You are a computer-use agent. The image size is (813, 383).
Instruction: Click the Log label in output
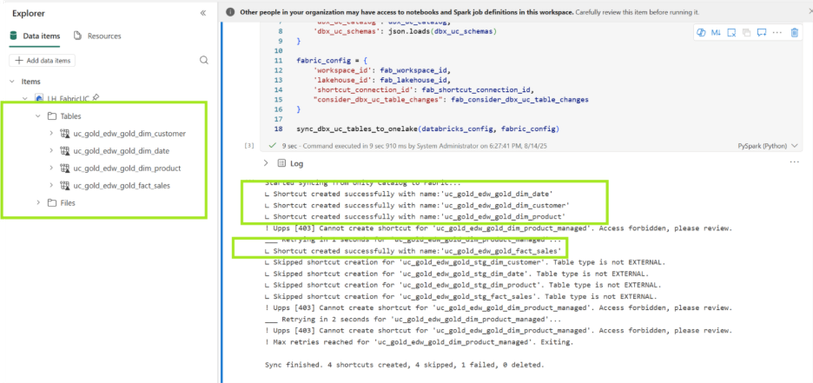pos(297,163)
